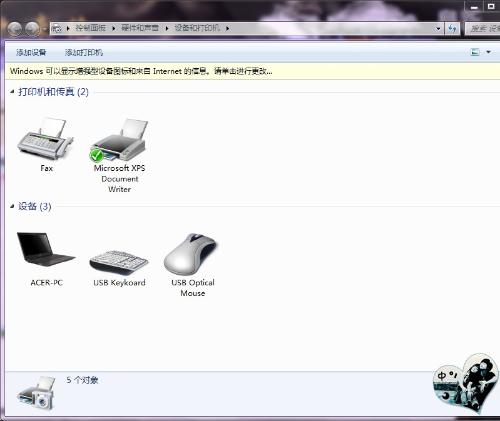
Task: Open the view options dropdown arrow
Action: point(489,52)
